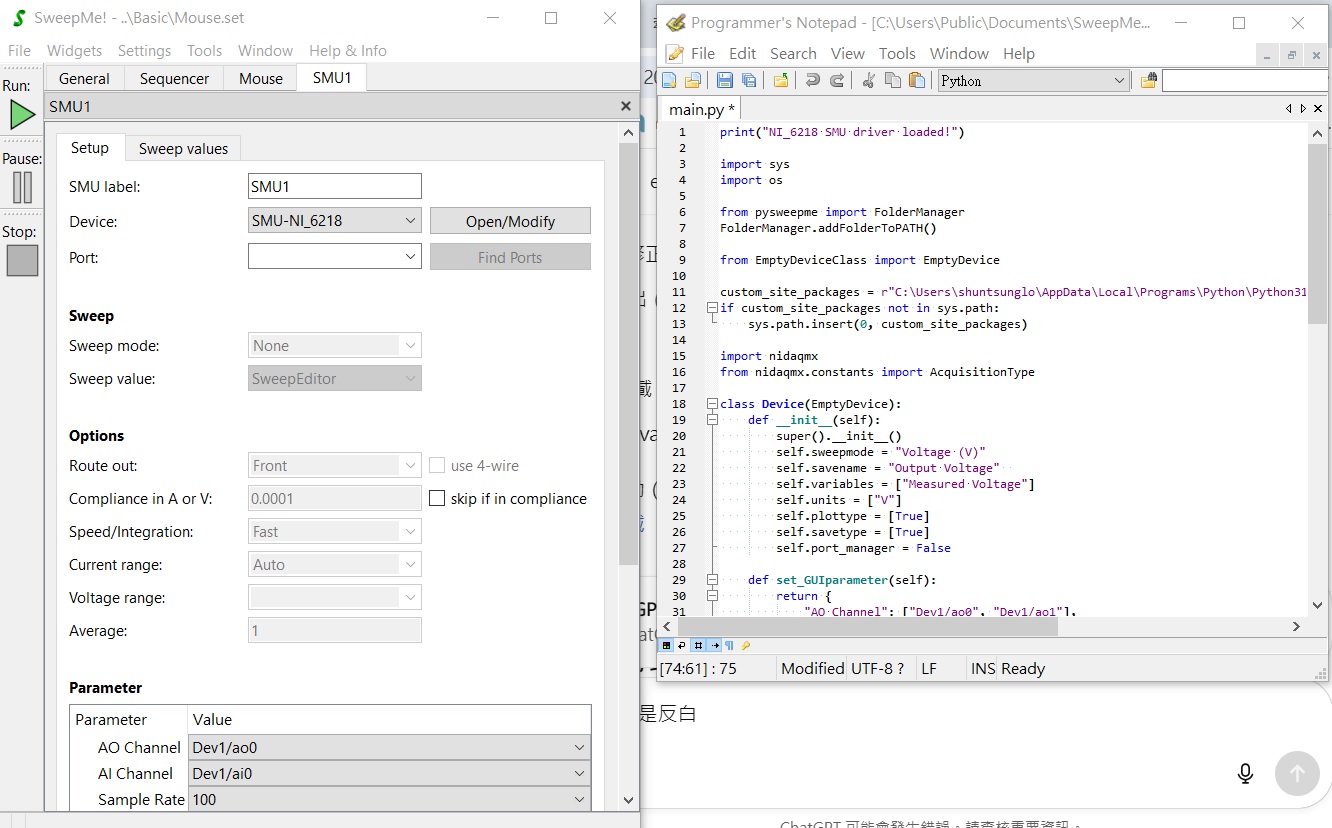The image size is (1332, 828).
Task: Click the fold marker beside class Device line
Action: click(711, 404)
